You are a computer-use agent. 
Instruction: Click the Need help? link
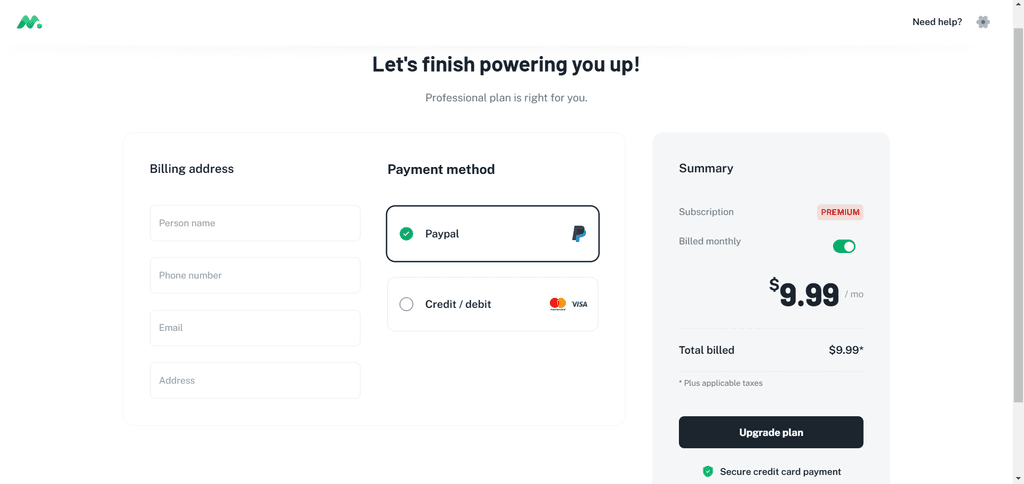pyautogui.click(x=936, y=22)
